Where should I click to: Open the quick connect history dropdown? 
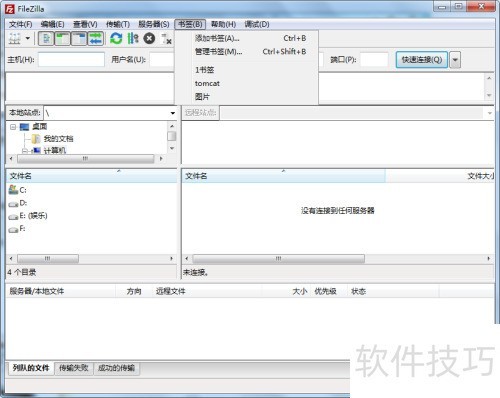click(x=455, y=60)
